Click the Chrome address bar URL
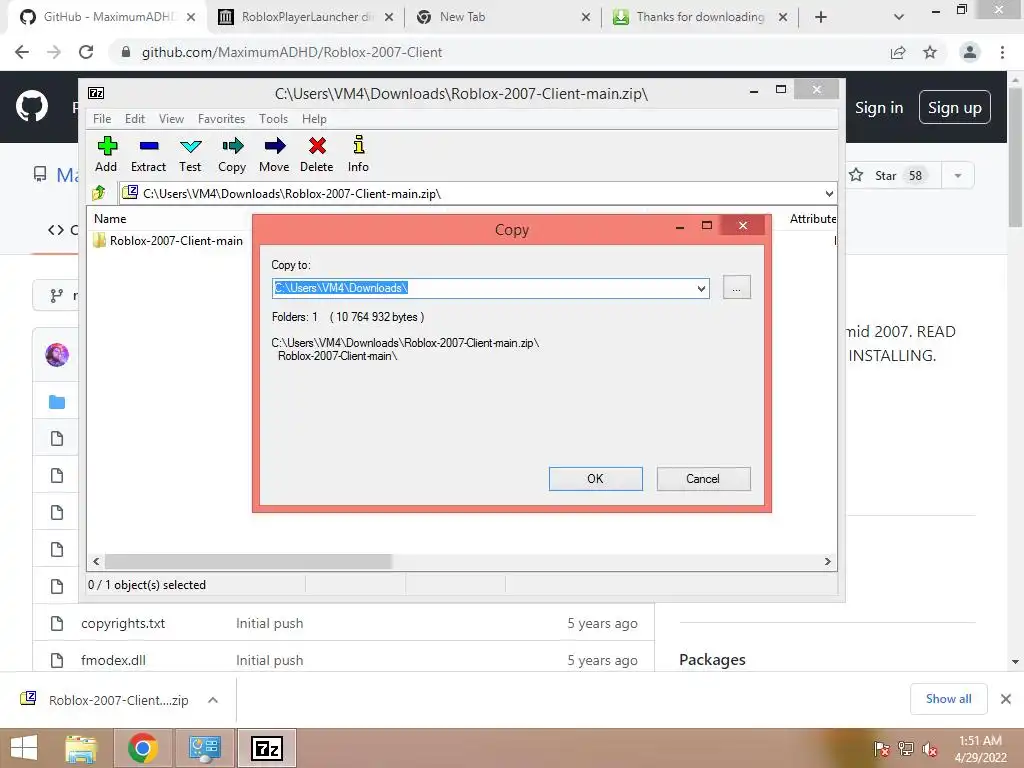The width and height of the screenshot is (1024, 768). [x=291, y=52]
